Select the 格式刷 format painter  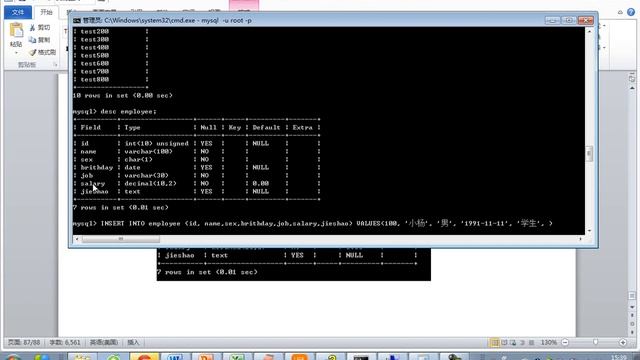(42, 52)
